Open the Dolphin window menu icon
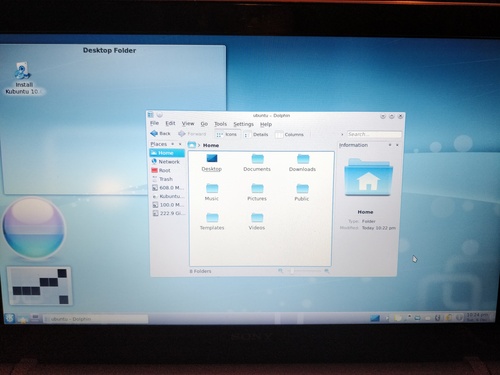500x375 pixels. 151,115
